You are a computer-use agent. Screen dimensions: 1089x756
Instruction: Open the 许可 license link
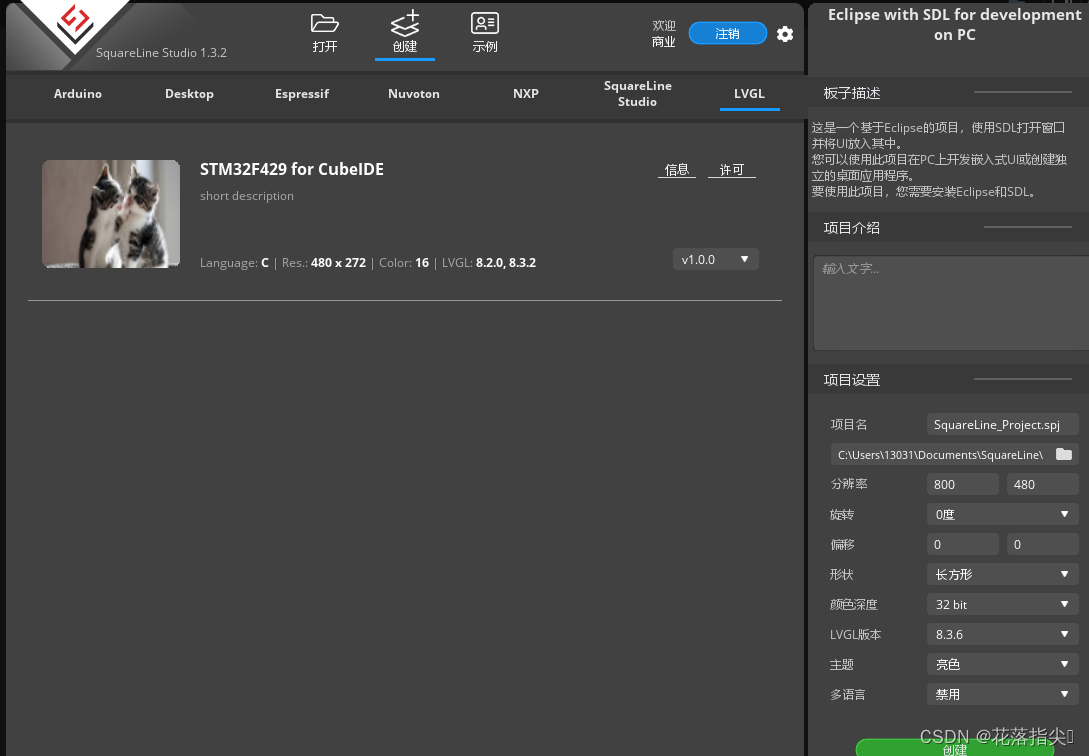pos(731,169)
